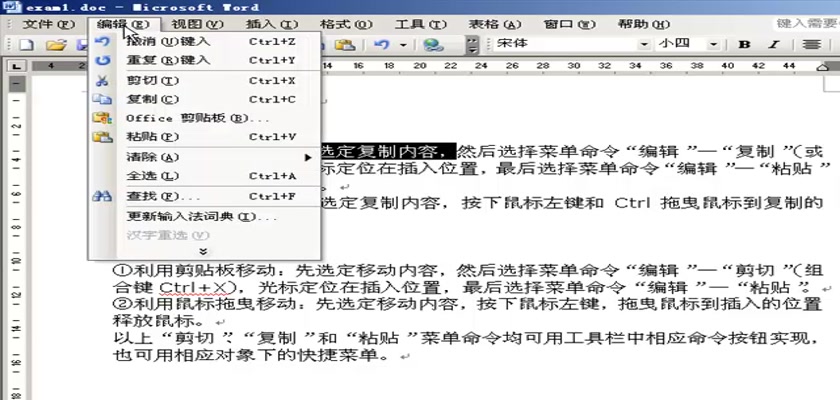Click the paste icon beside 粘贴
840x400 pixels.
point(102,137)
